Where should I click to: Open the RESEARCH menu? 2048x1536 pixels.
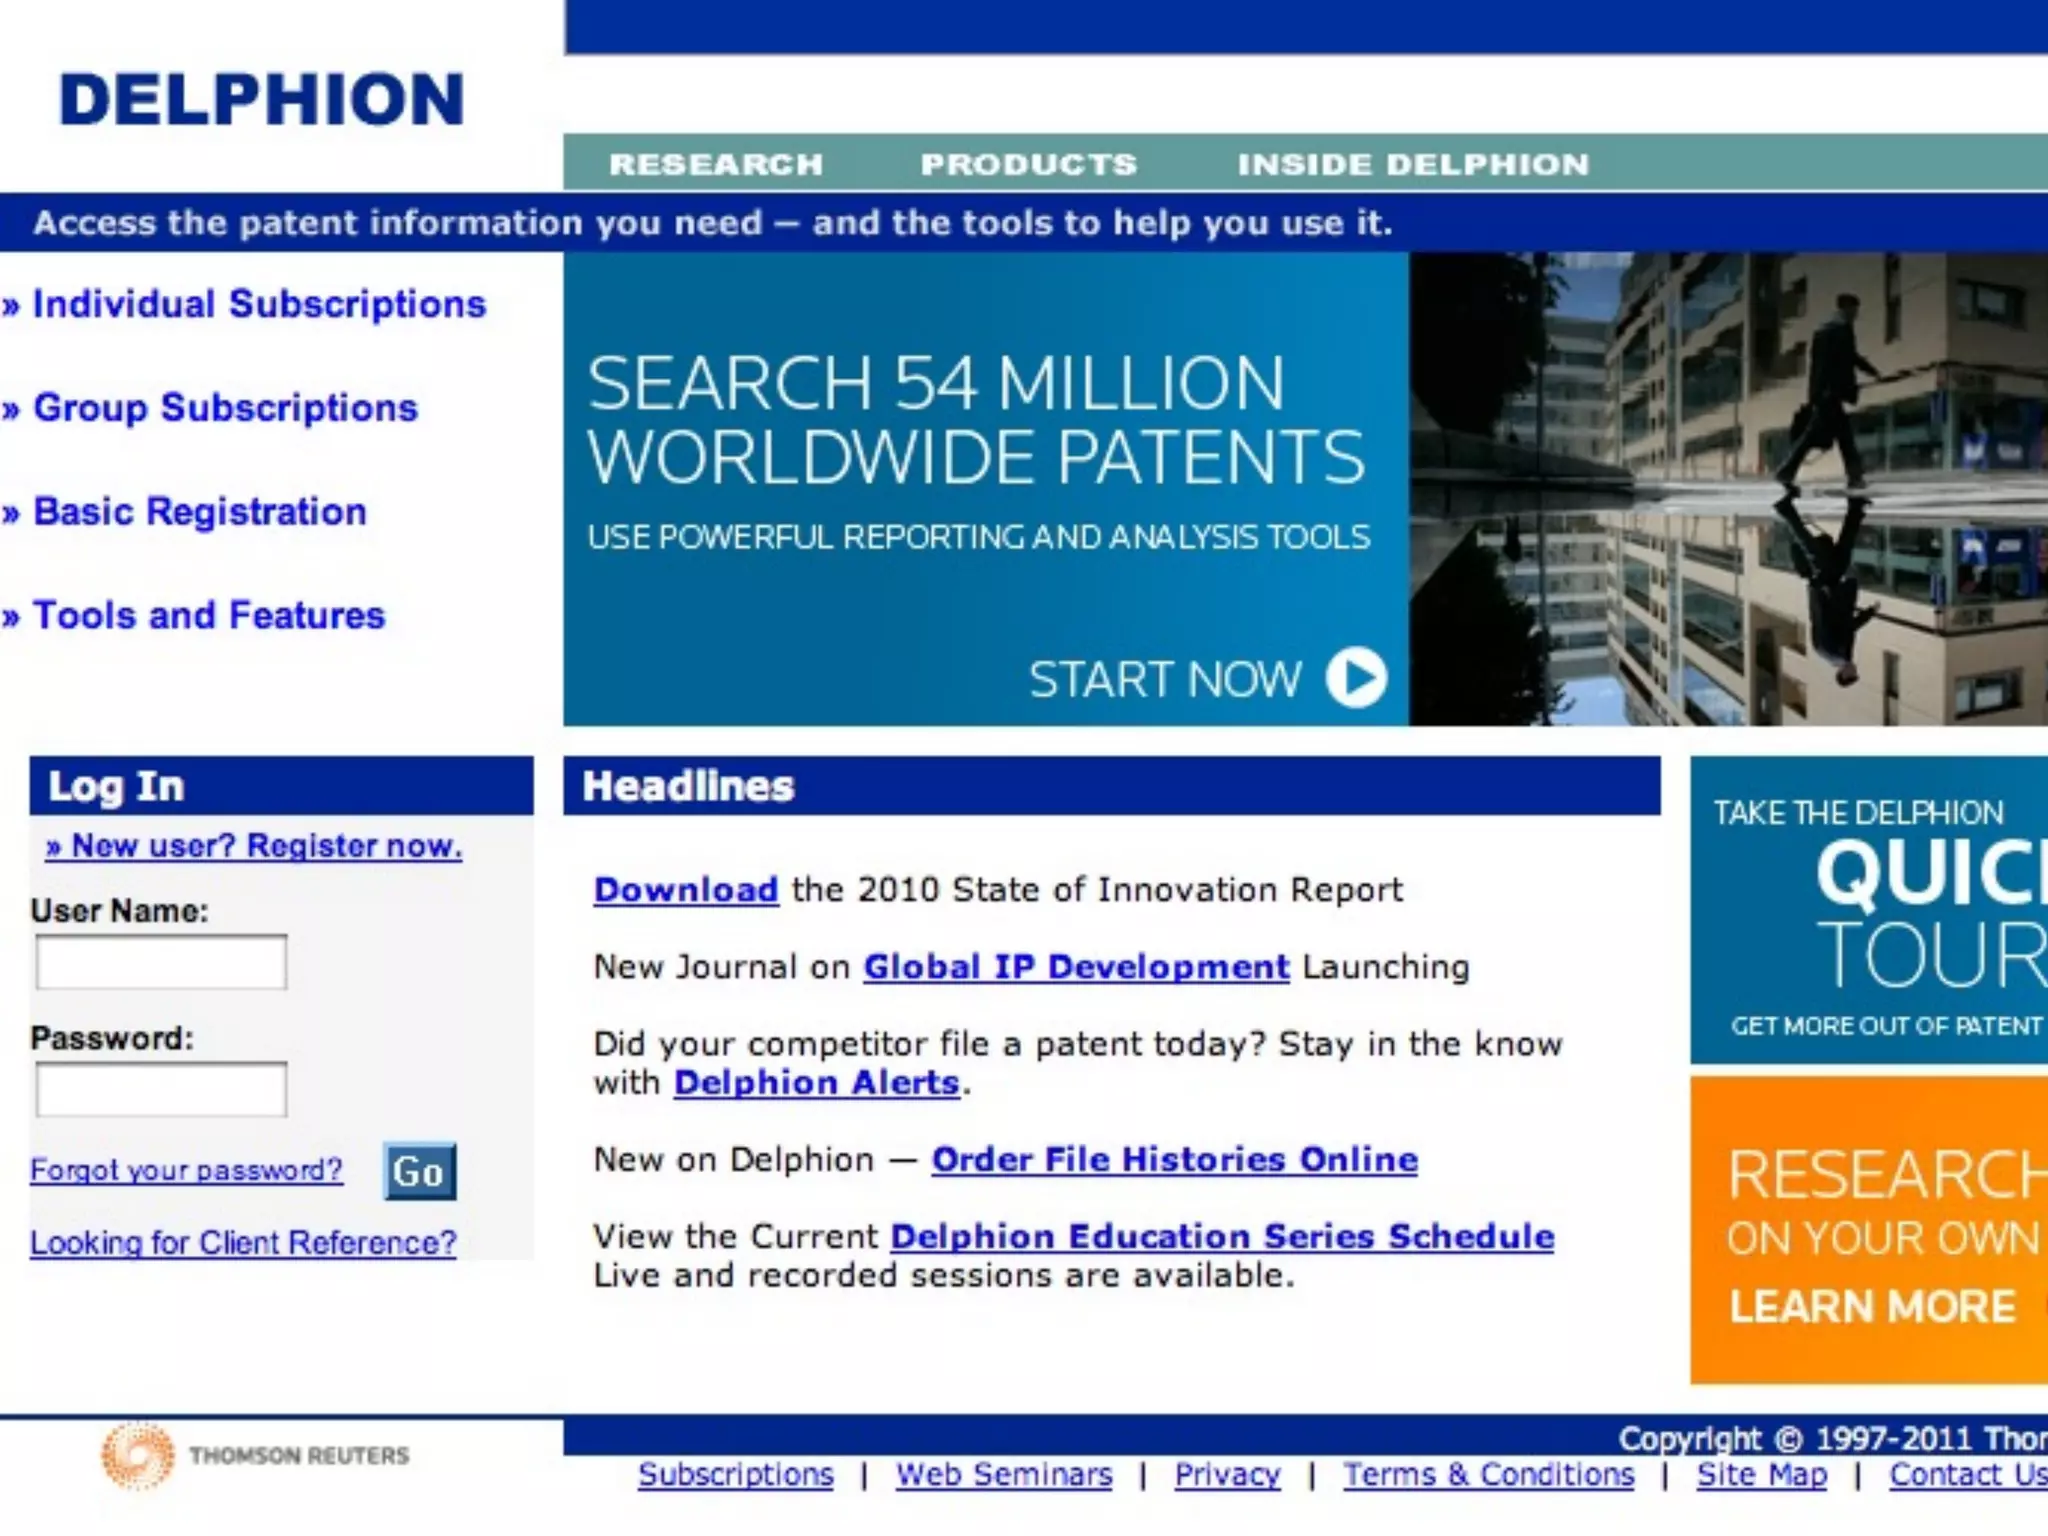(716, 164)
